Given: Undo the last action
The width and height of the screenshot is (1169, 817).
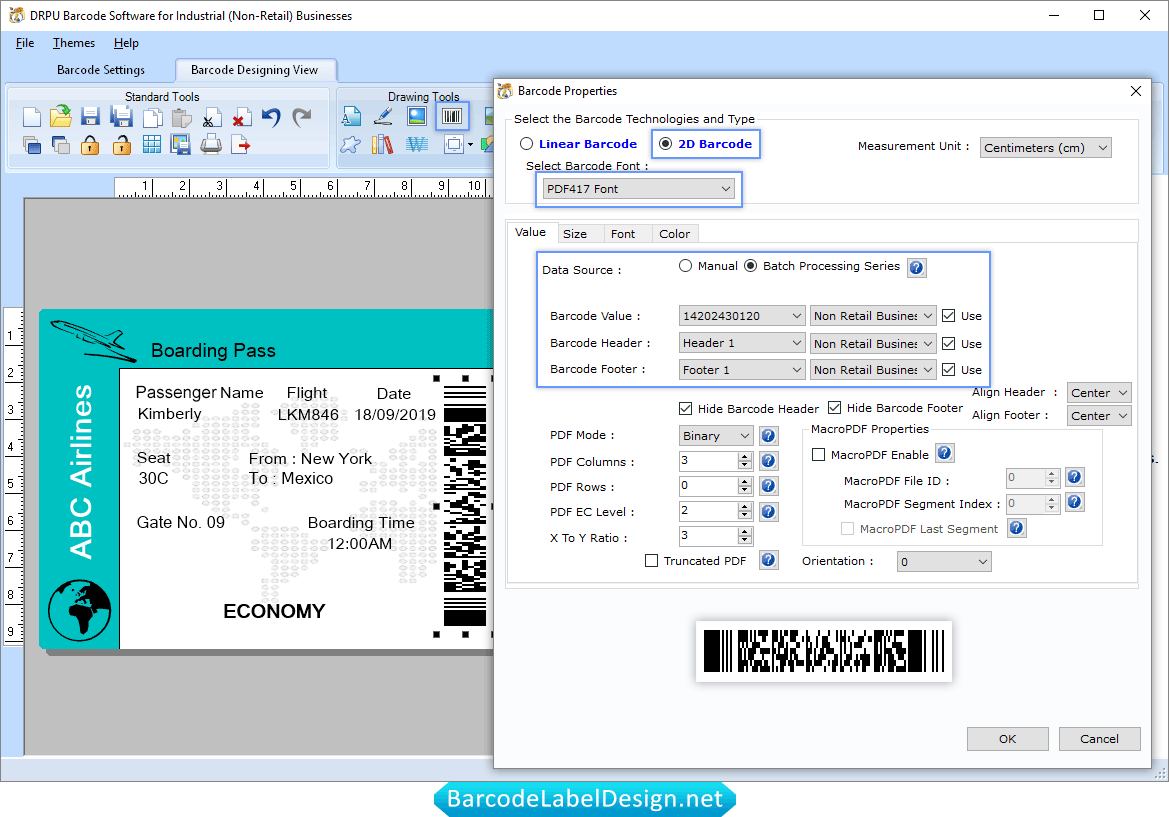Looking at the screenshot, I should click(271, 117).
